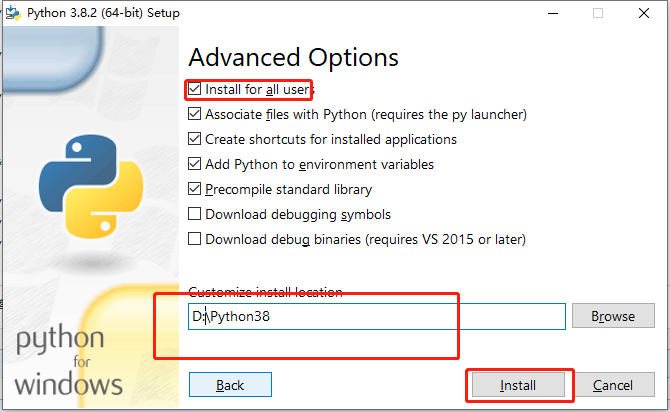This screenshot has height=412, width=670.
Task: Toggle Install for all users checkbox
Action: tap(194, 89)
